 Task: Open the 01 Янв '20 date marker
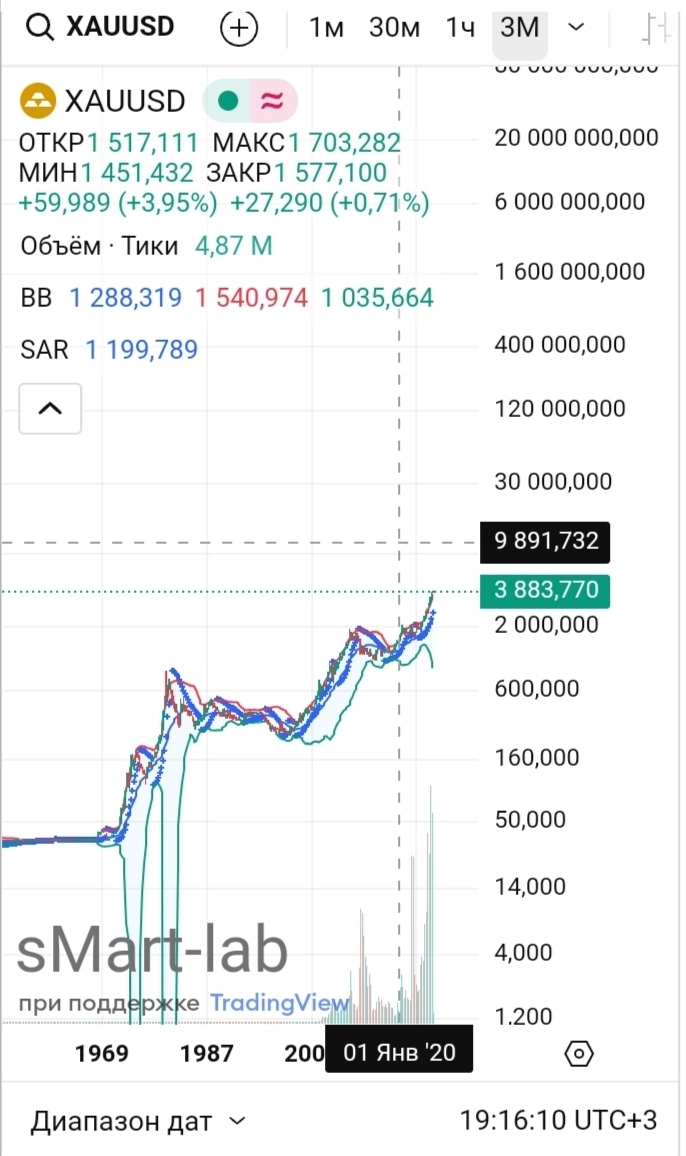coord(399,1050)
